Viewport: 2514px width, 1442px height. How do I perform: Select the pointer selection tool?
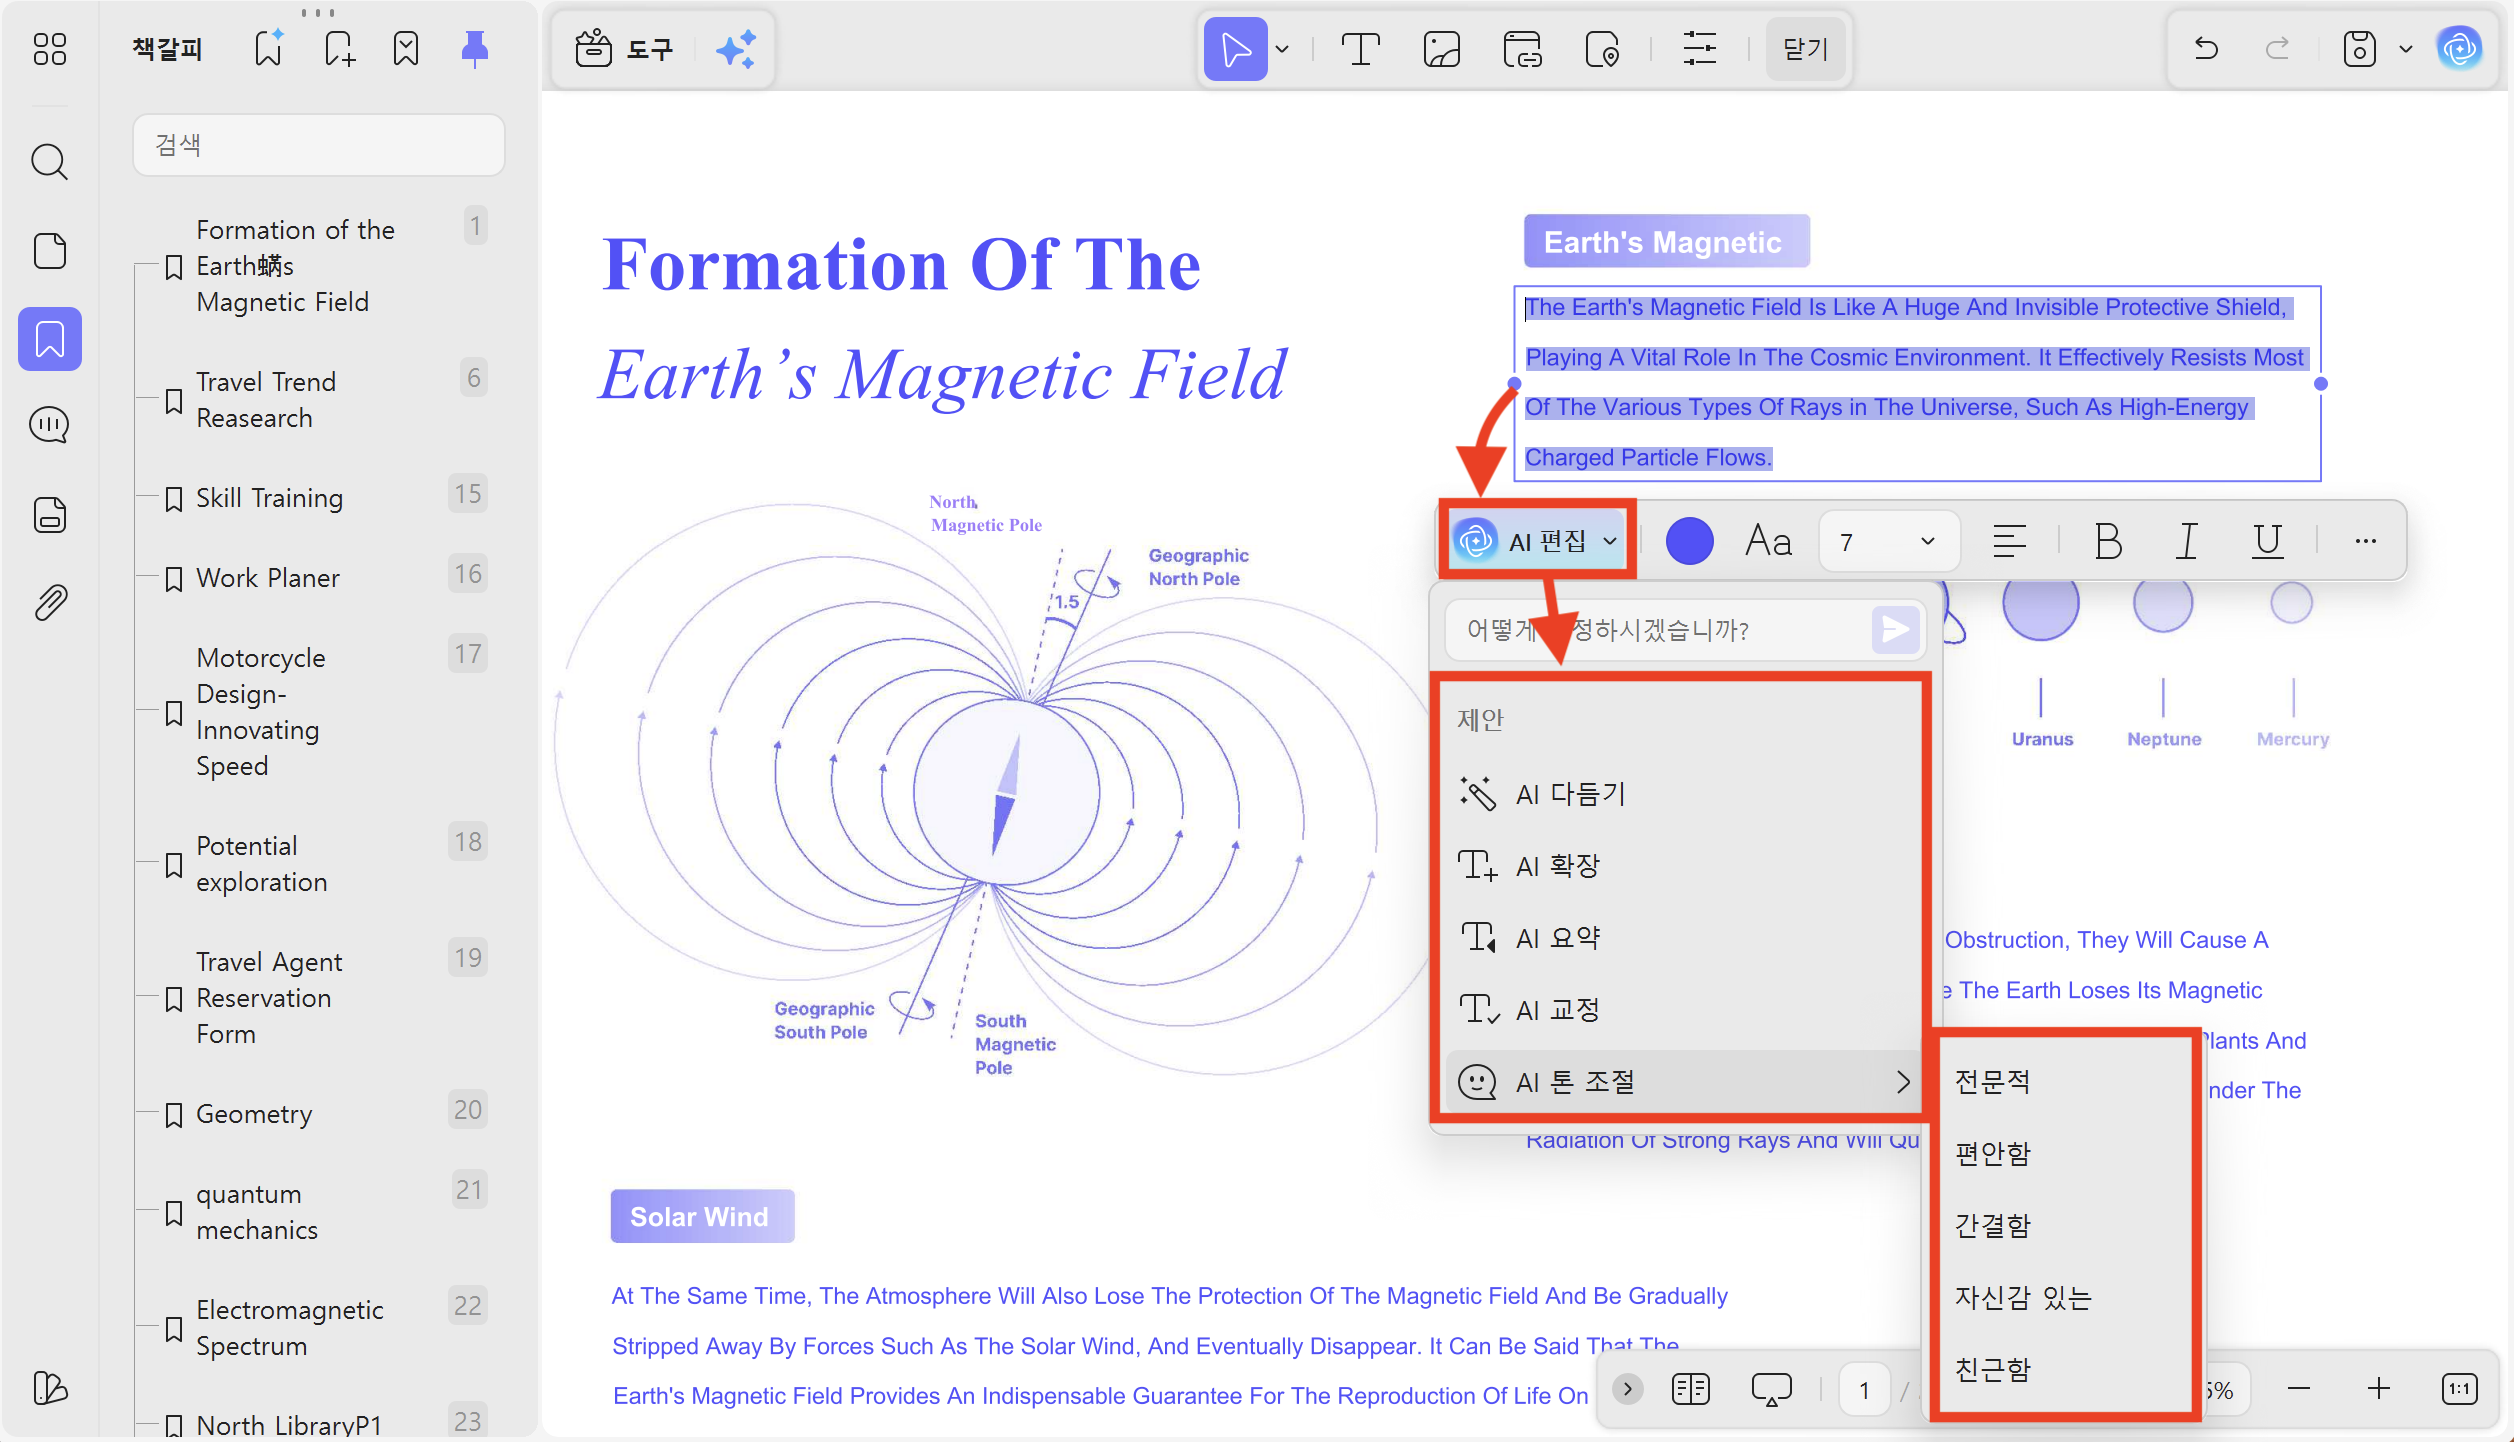[1236, 48]
